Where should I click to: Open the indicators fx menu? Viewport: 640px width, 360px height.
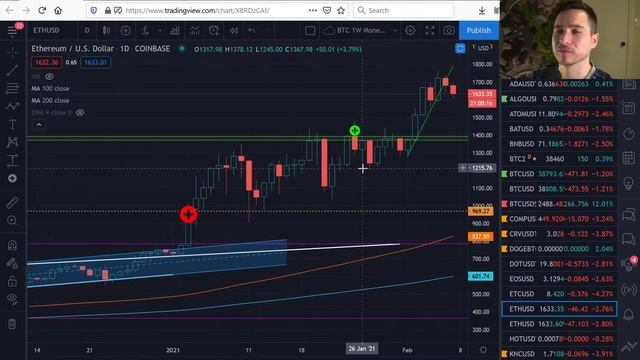pyautogui.click(x=145, y=31)
